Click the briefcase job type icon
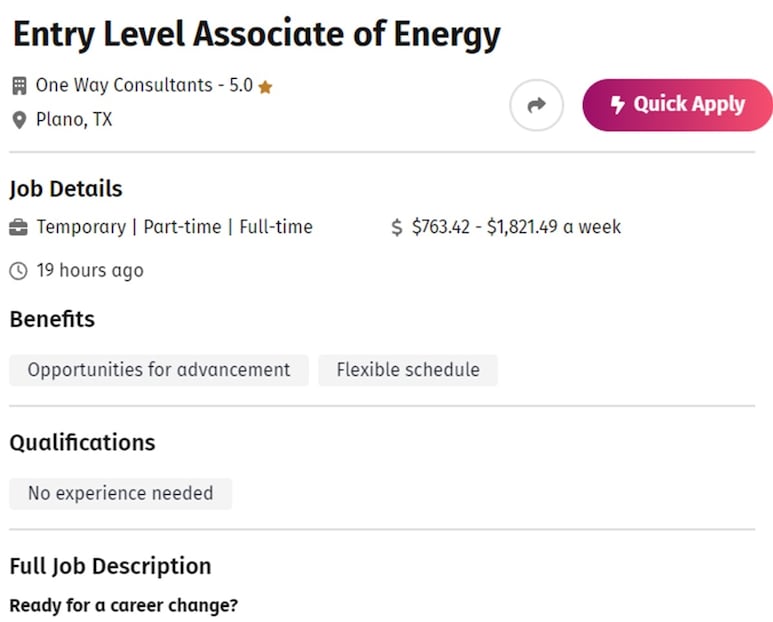The image size is (773, 622). pos(18,228)
